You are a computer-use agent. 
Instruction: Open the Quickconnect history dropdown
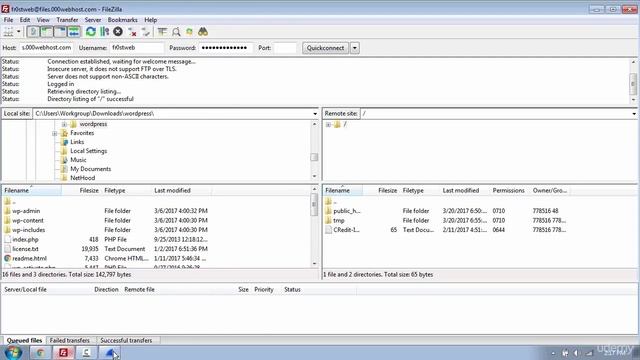pos(355,48)
